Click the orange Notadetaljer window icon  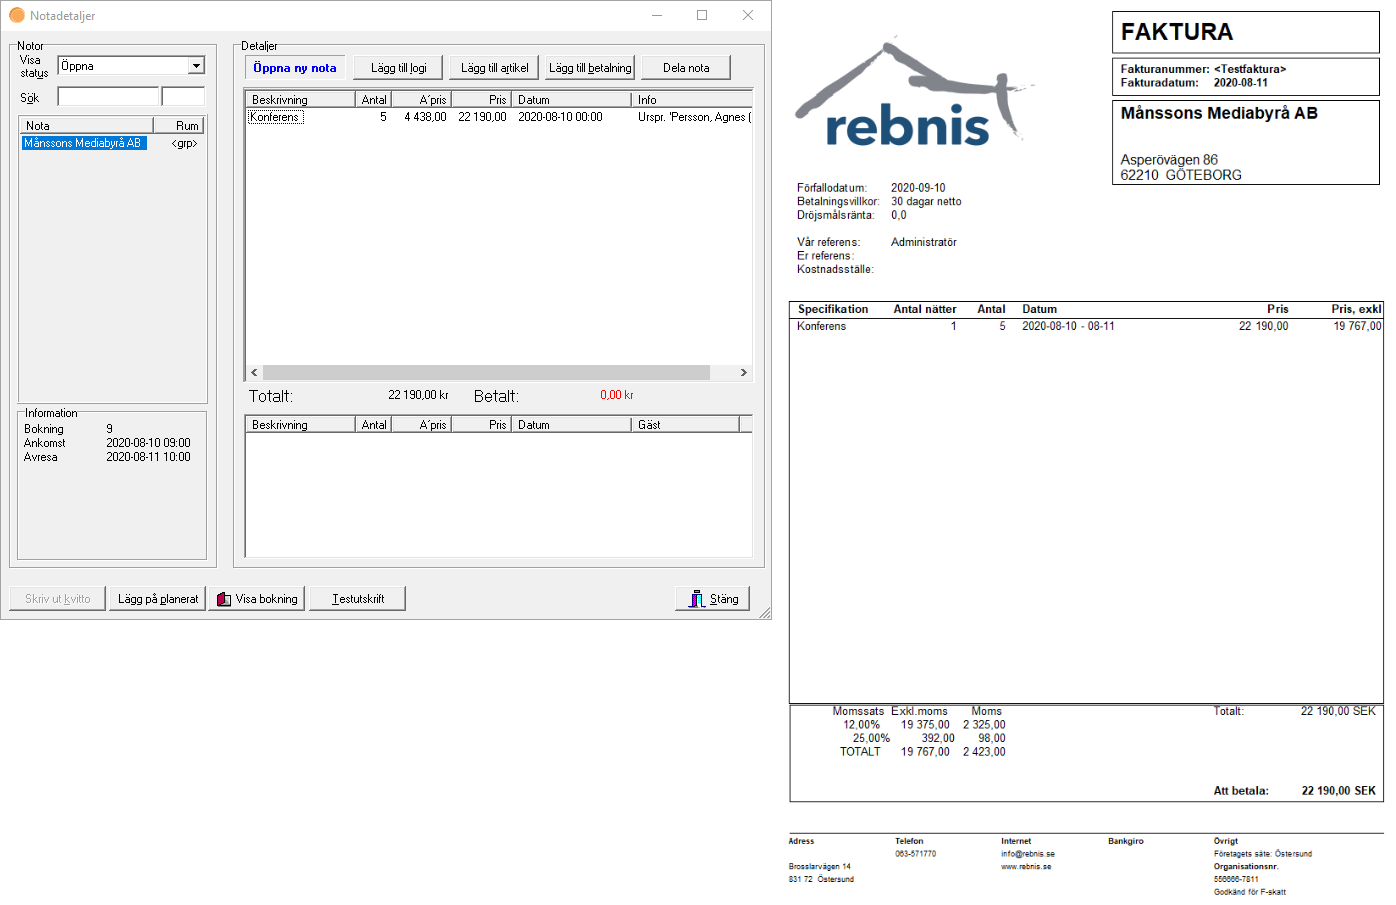[x=17, y=16]
